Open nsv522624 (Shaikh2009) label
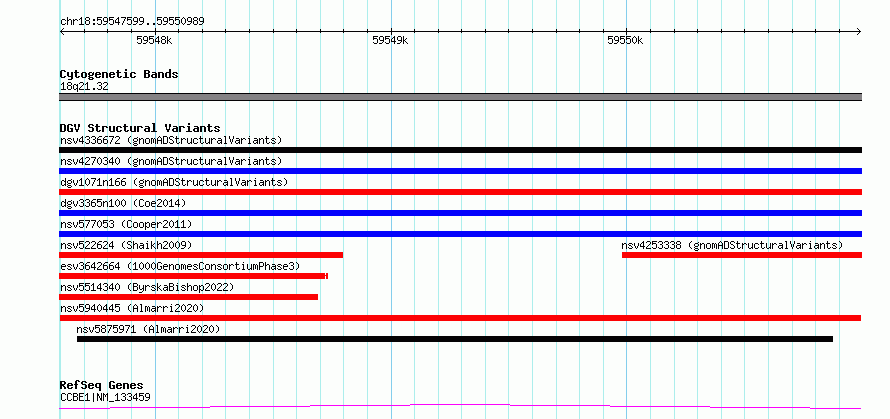 [x=126, y=245]
